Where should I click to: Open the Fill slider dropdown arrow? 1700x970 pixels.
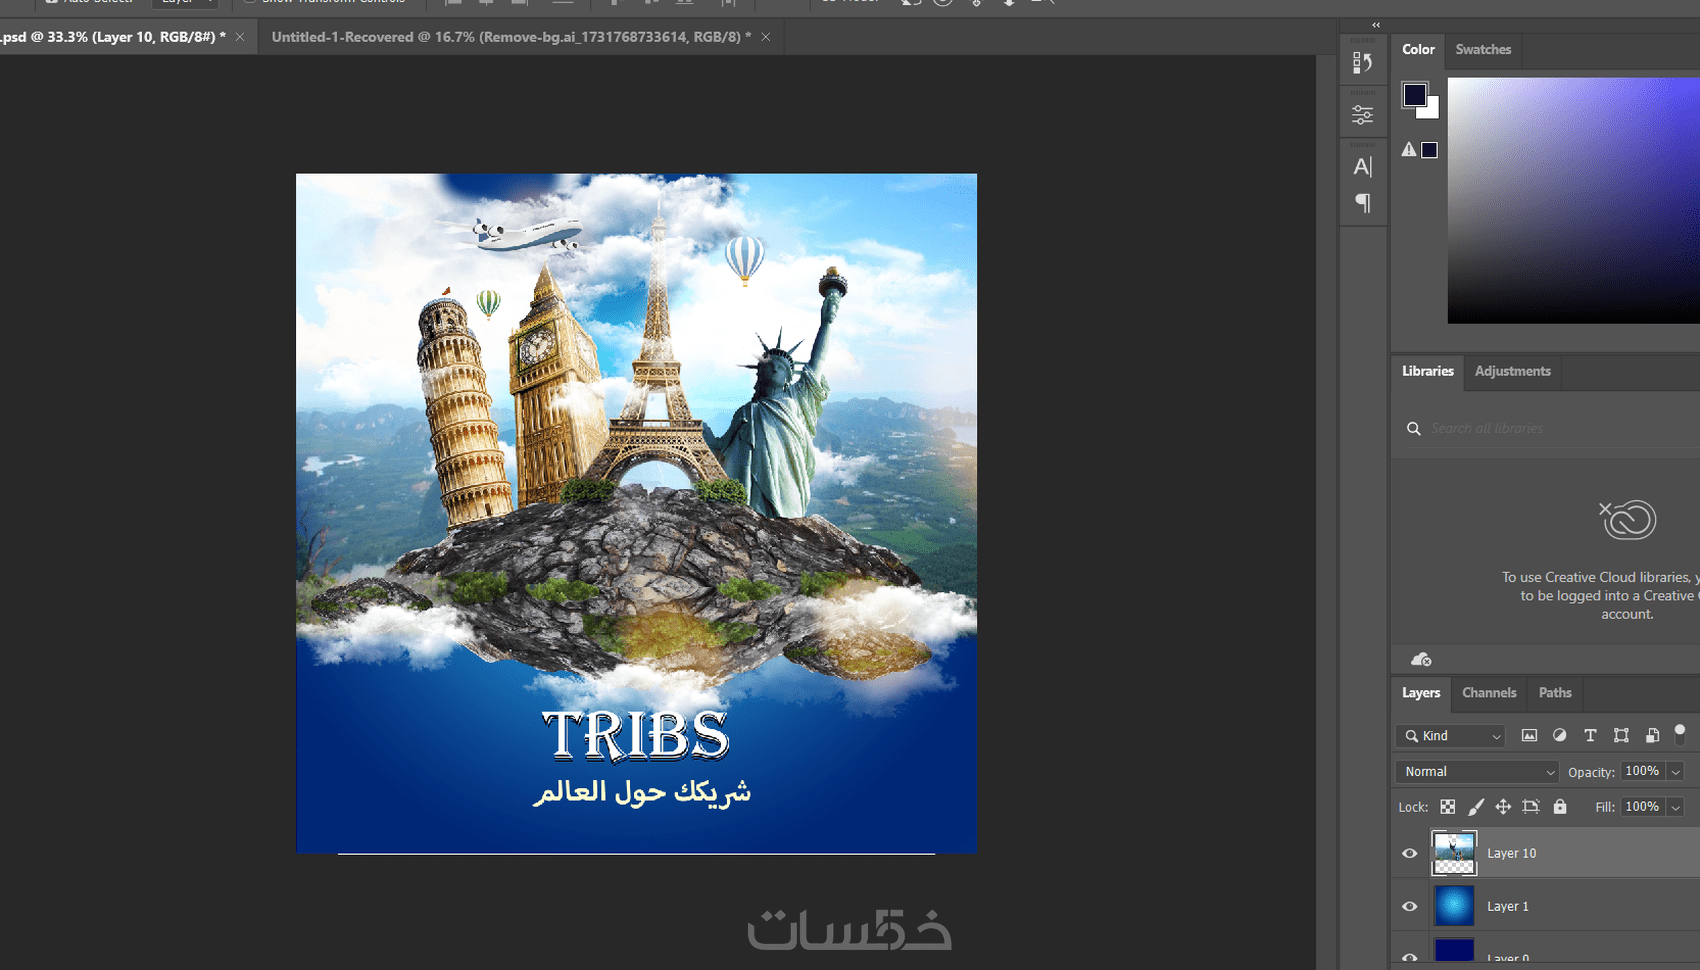point(1675,807)
